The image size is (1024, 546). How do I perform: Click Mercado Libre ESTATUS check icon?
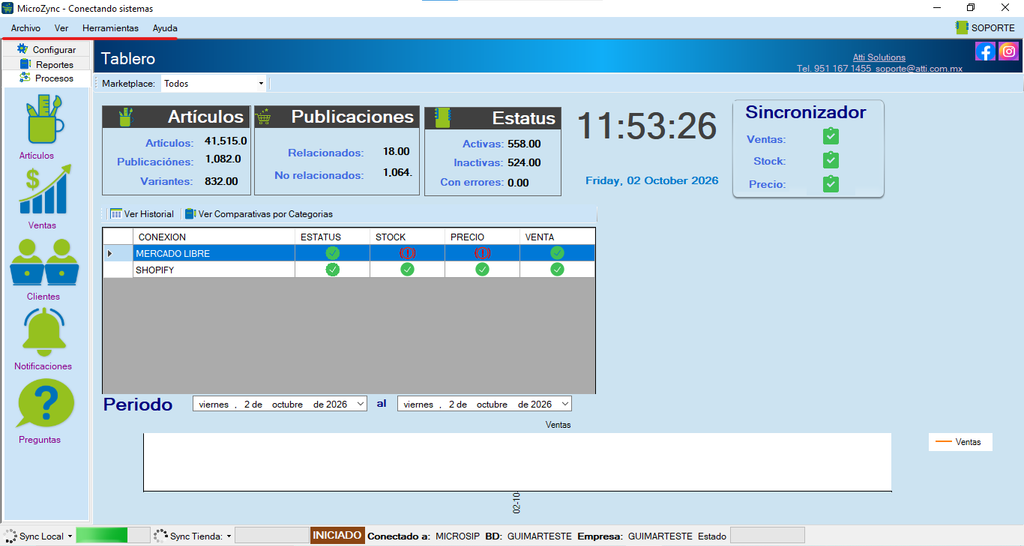332,253
